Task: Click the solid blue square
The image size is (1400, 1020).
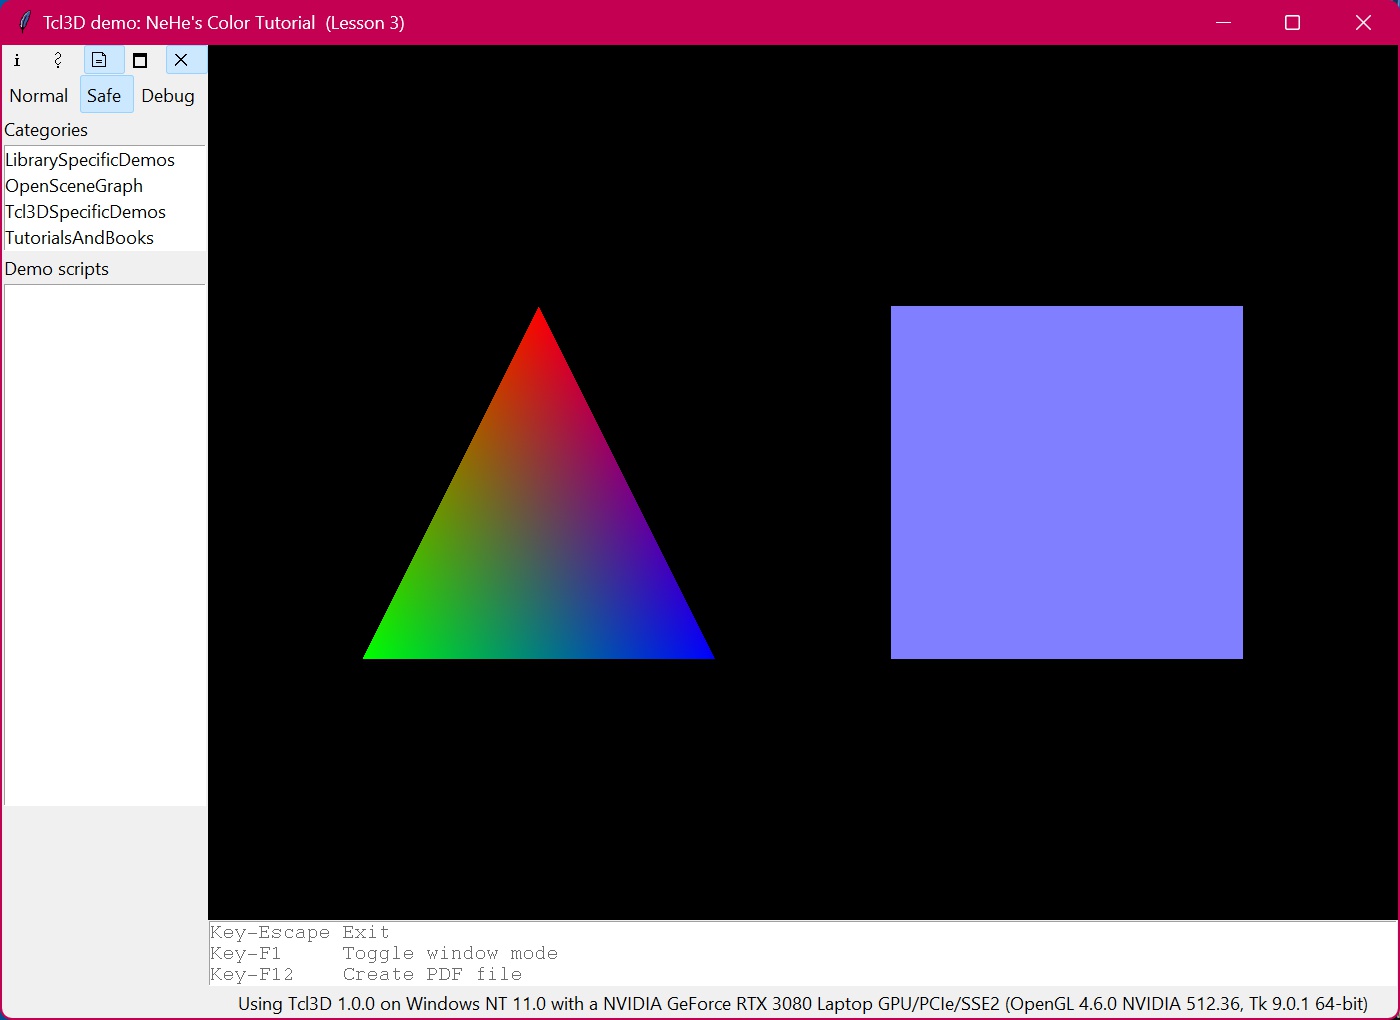Action: click(x=1067, y=482)
